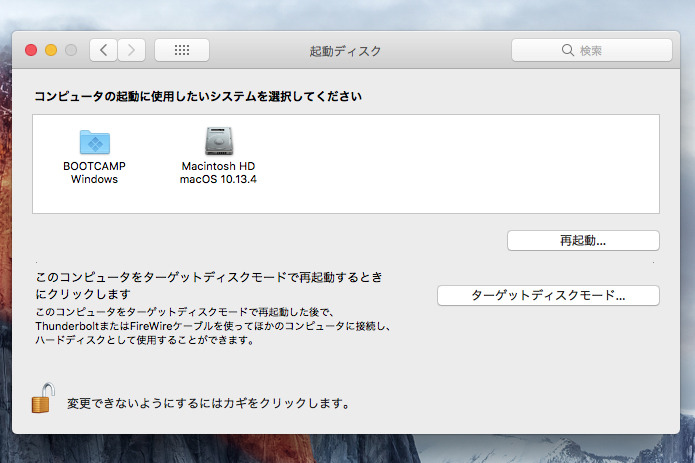Click the "Windows" label under BOOTCAMP

[94, 179]
